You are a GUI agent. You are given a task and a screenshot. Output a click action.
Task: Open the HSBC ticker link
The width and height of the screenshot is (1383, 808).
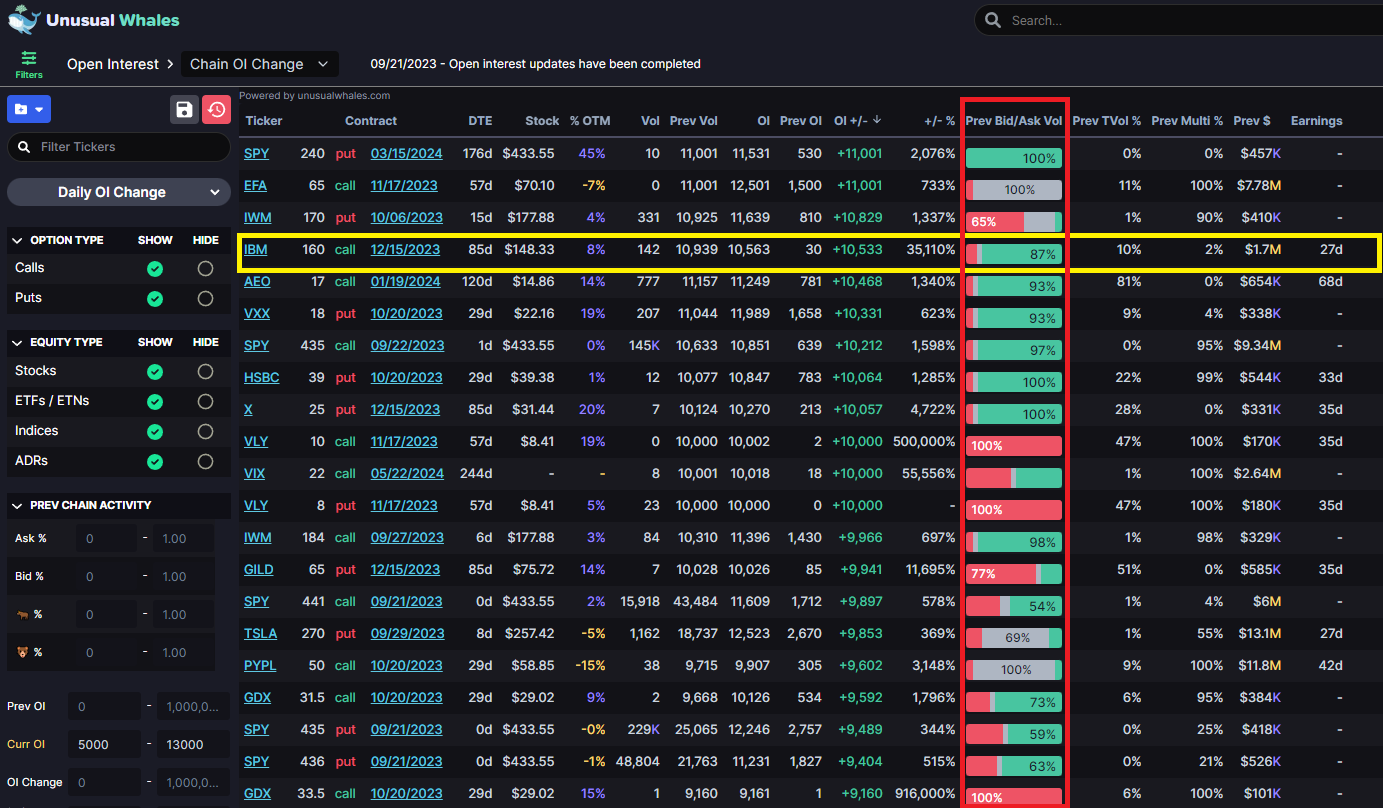pos(262,378)
